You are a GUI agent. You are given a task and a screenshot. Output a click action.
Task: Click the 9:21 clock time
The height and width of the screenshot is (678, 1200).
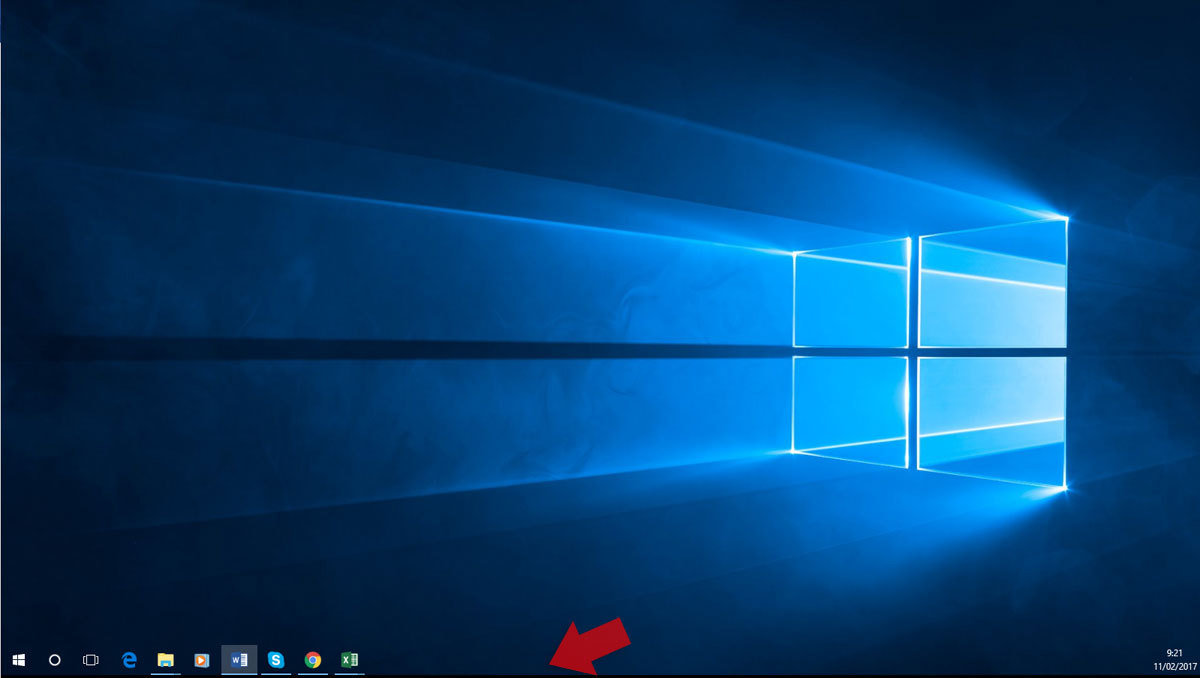1174,652
